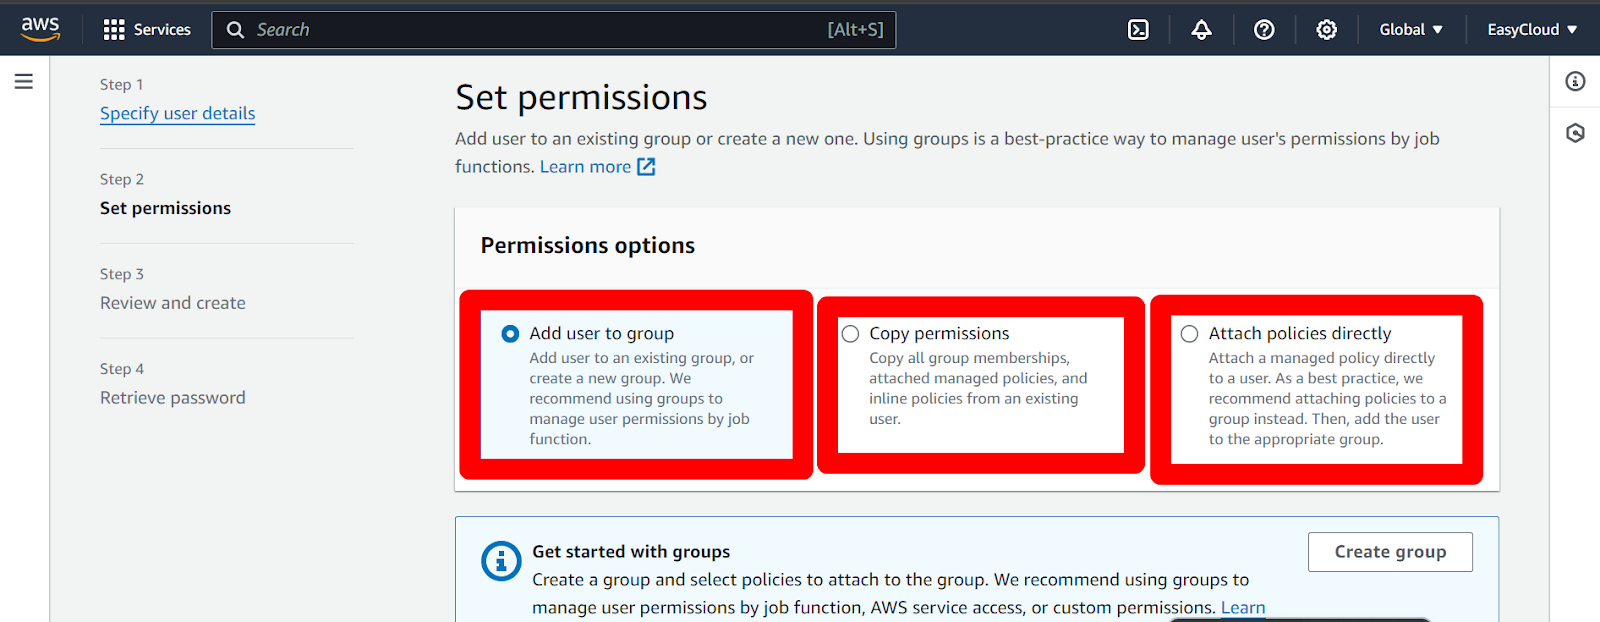Select the Add user to group radio
Screen dimensions: 1600x622
pyautogui.click(x=510, y=334)
